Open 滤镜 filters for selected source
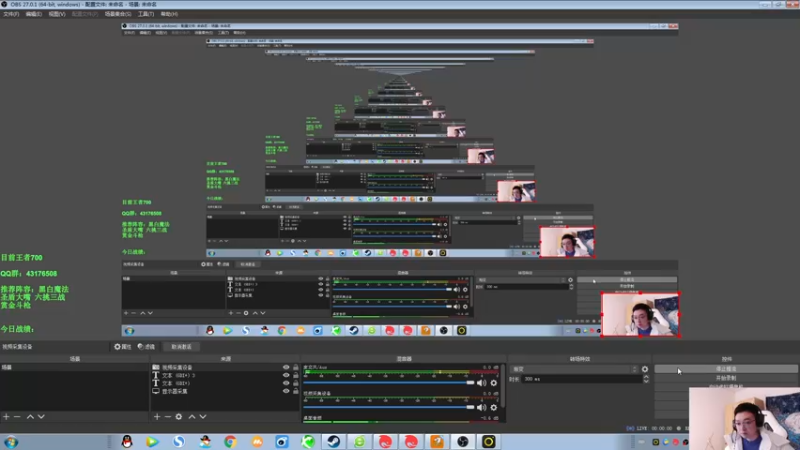The height and width of the screenshot is (450, 800). coord(146,346)
